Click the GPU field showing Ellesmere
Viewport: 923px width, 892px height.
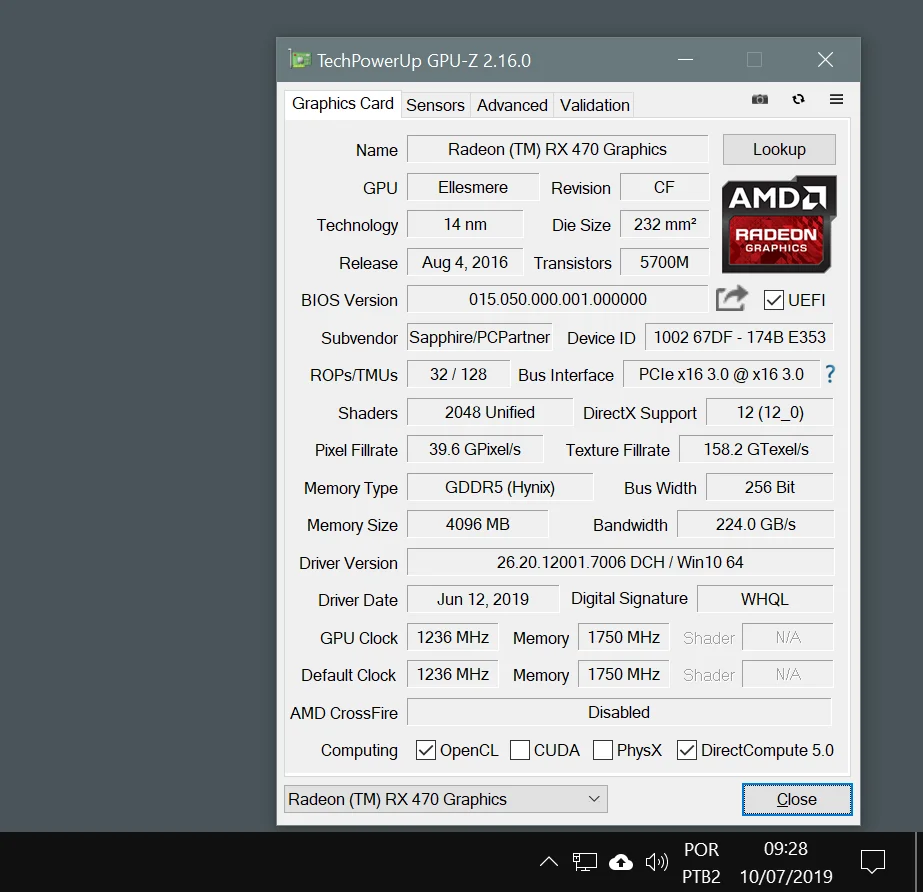click(473, 187)
